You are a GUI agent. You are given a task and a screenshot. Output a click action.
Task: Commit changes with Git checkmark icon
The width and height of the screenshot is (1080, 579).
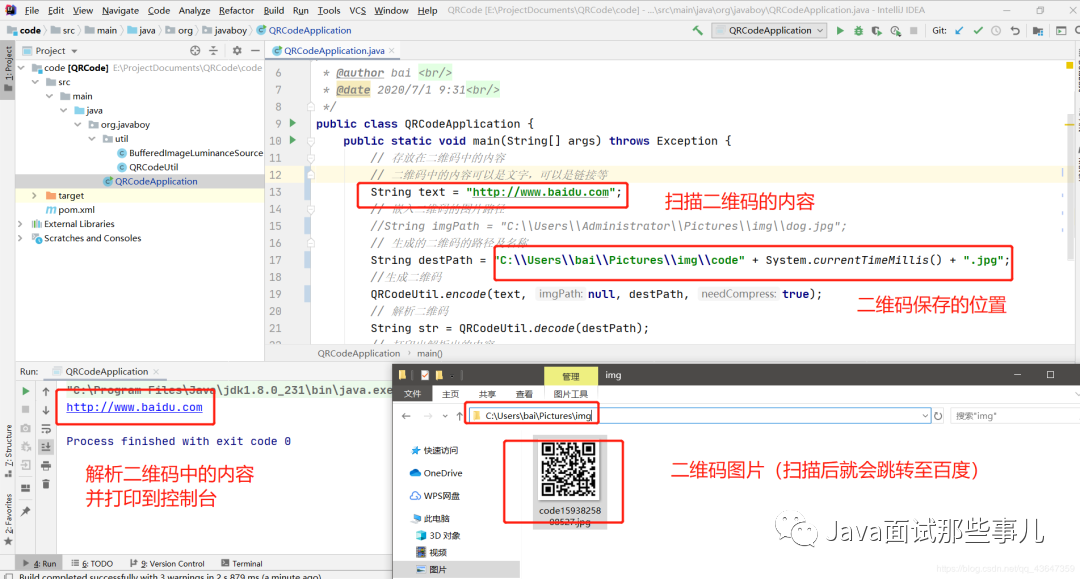point(977,30)
